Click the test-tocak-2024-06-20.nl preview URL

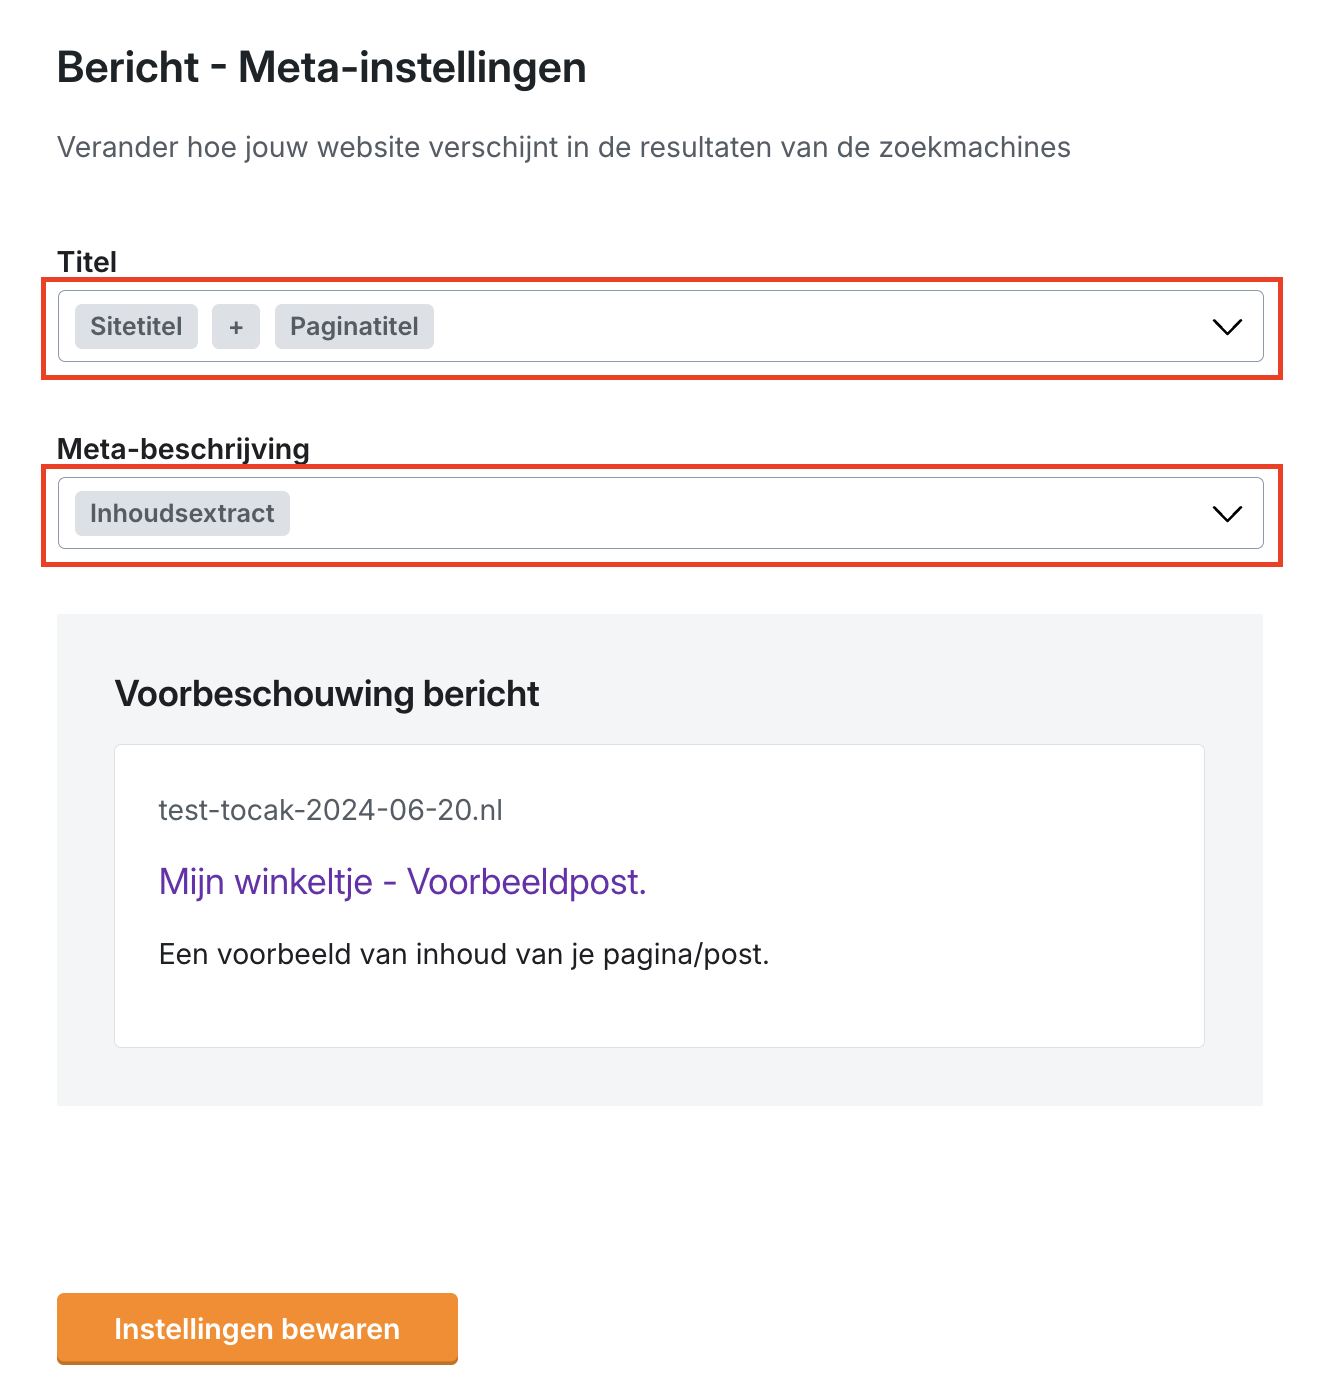(330, 810)
